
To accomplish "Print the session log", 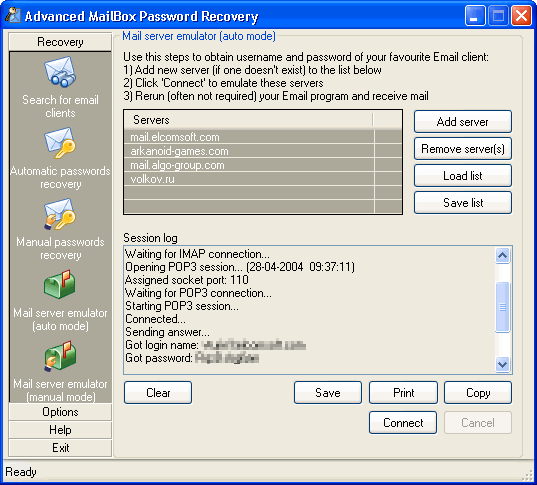I will 403,393.
